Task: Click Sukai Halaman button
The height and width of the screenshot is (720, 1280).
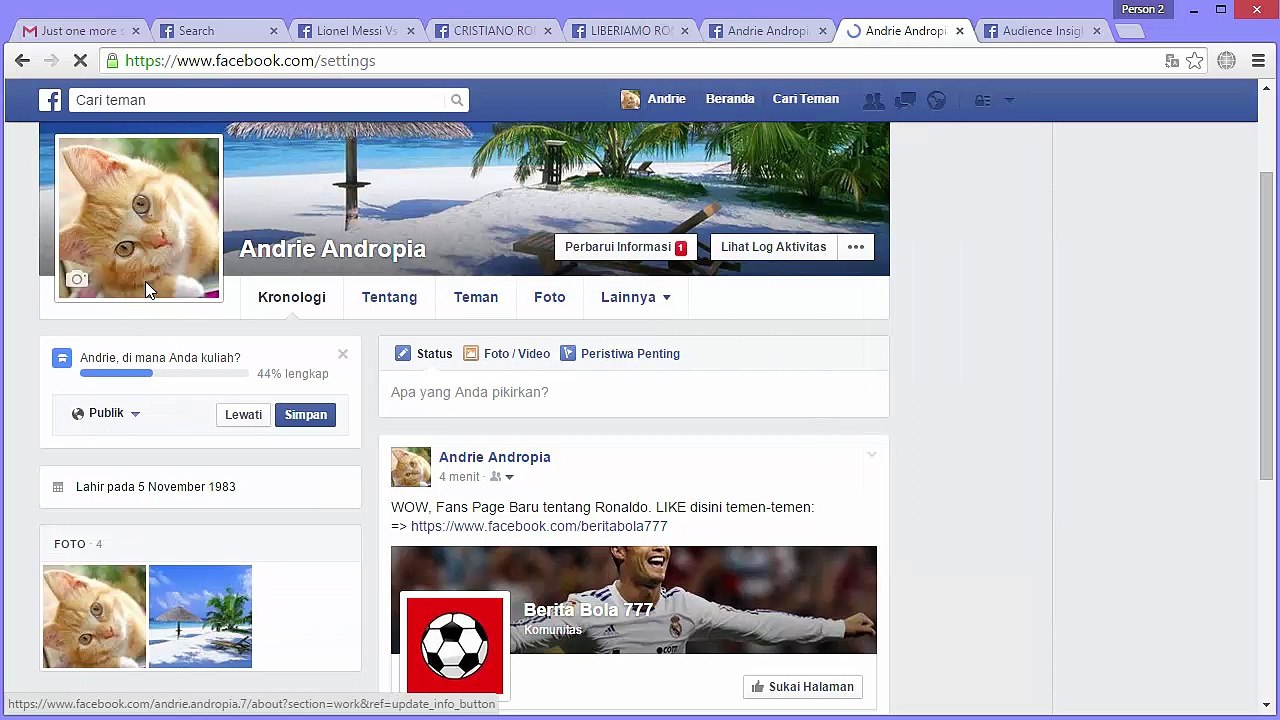Action: [803, 687]
